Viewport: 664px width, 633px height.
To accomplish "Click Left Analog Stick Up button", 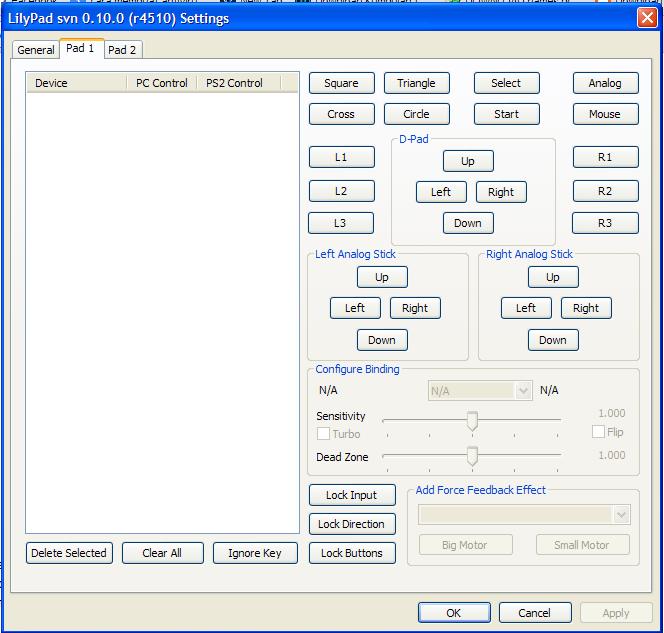I will pos(382,277).
